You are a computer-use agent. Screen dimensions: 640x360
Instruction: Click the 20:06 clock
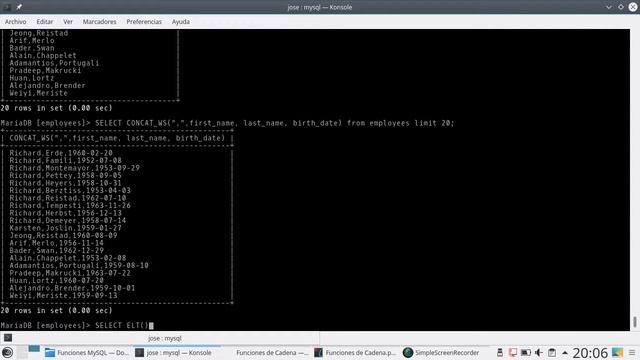[x=590, y=353]
